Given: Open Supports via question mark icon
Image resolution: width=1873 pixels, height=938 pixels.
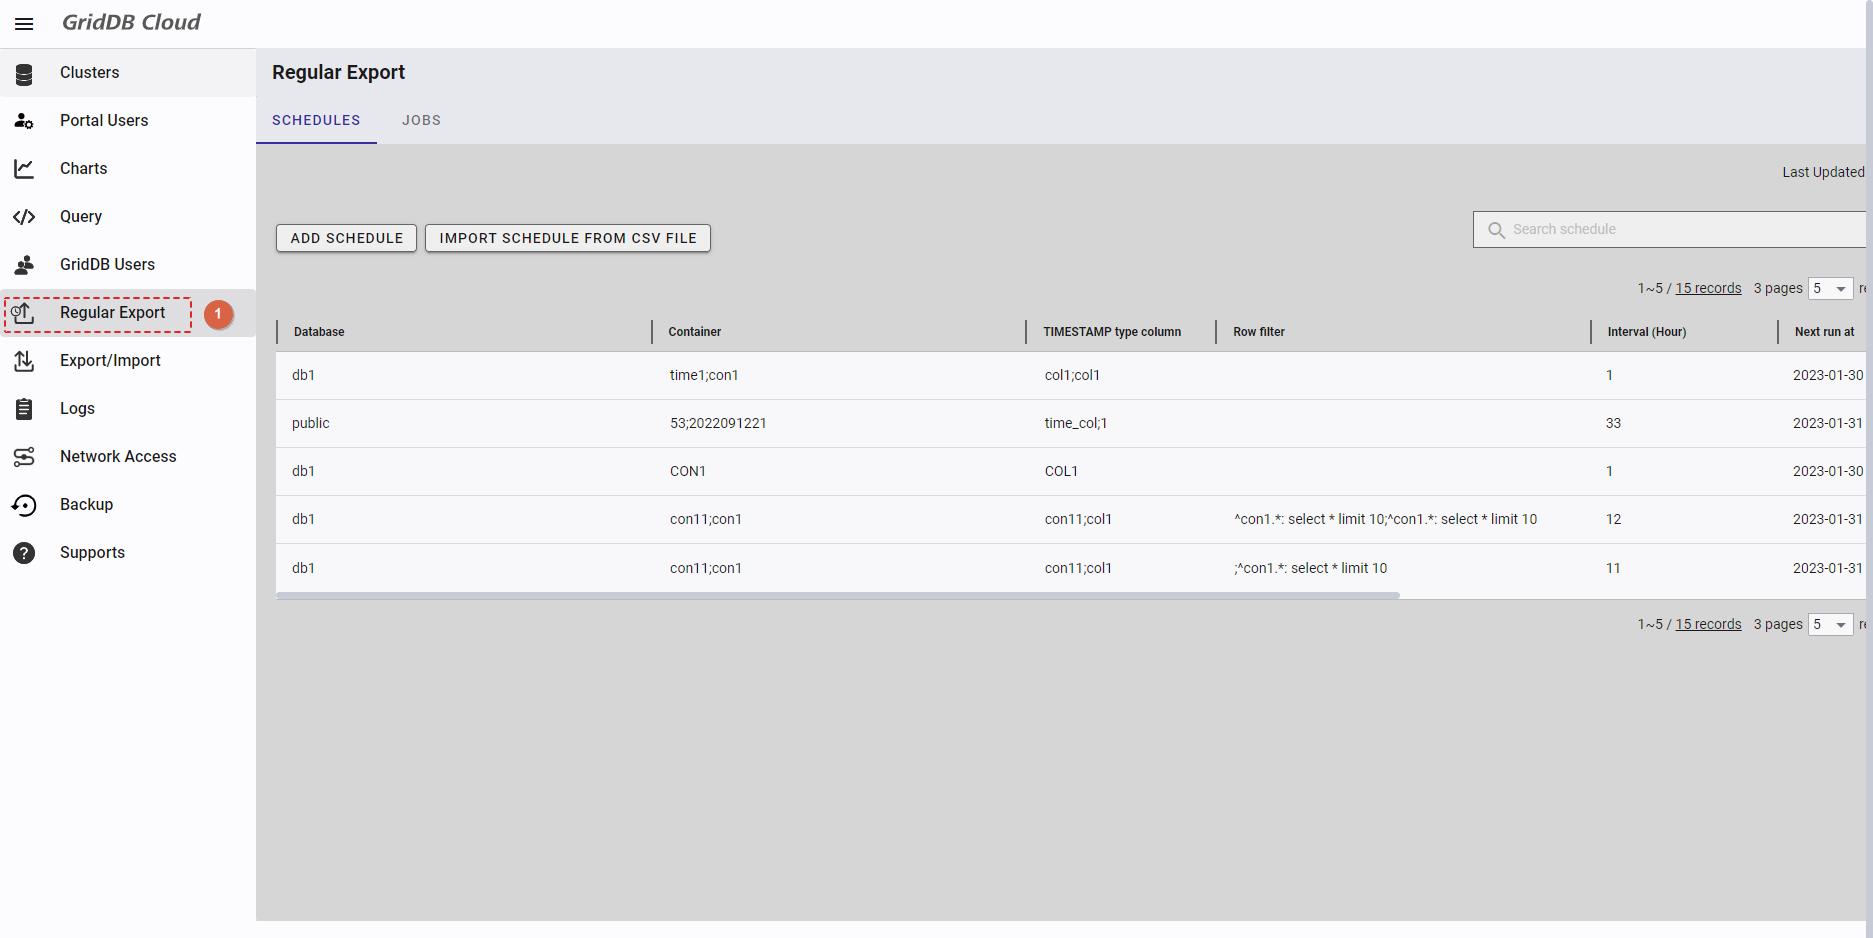Looking at the screenshot, I should (x=24, y=553).
